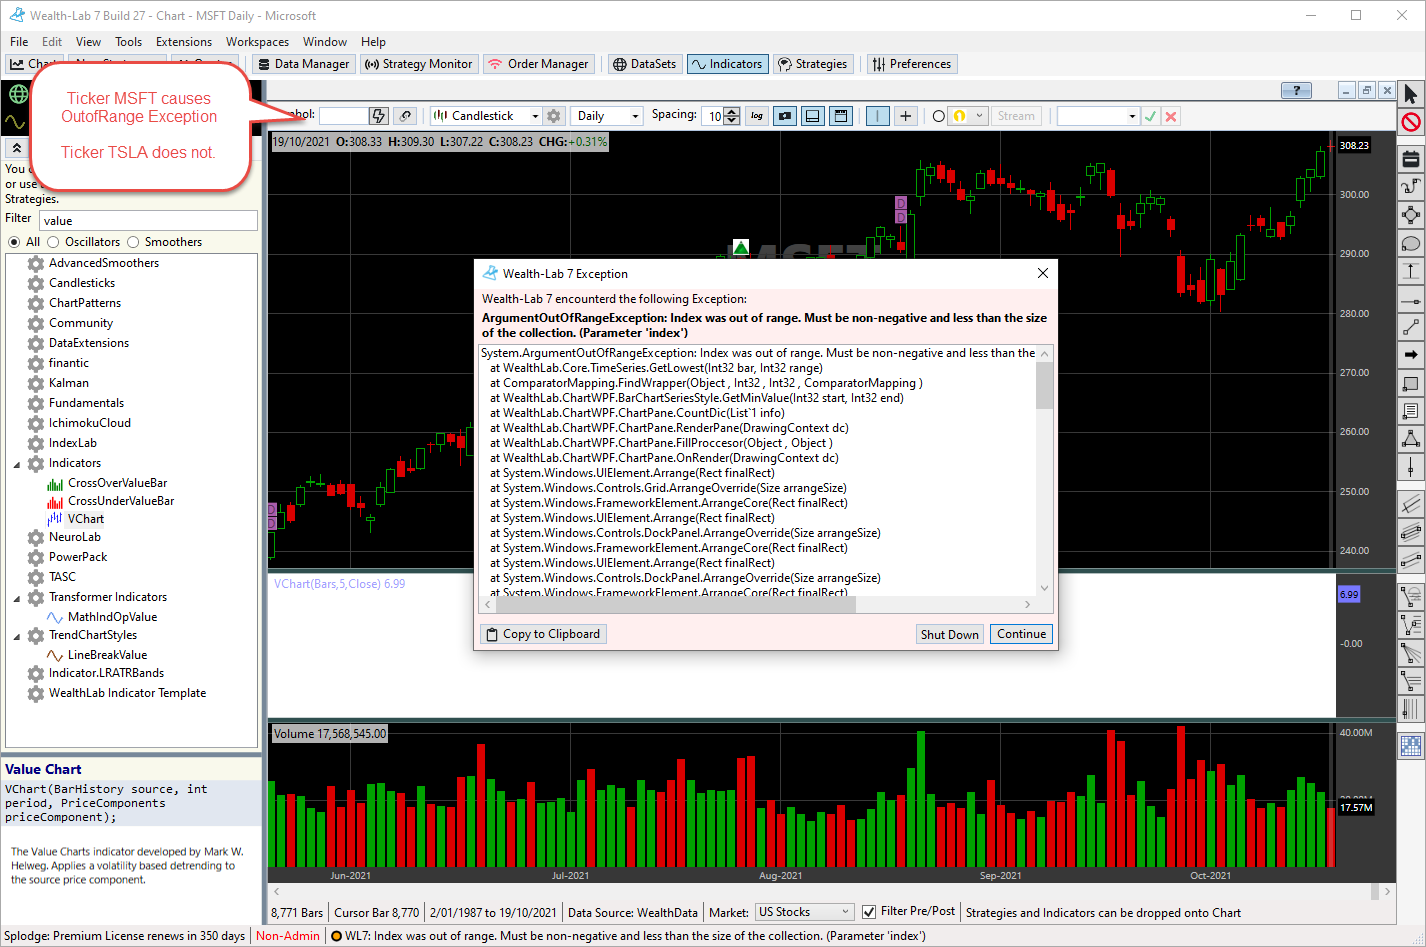Open the grid tool in drawing toolbar
Viewport: 1426px width, 947px height.
pyautogui.click(x=1411, y=745)
